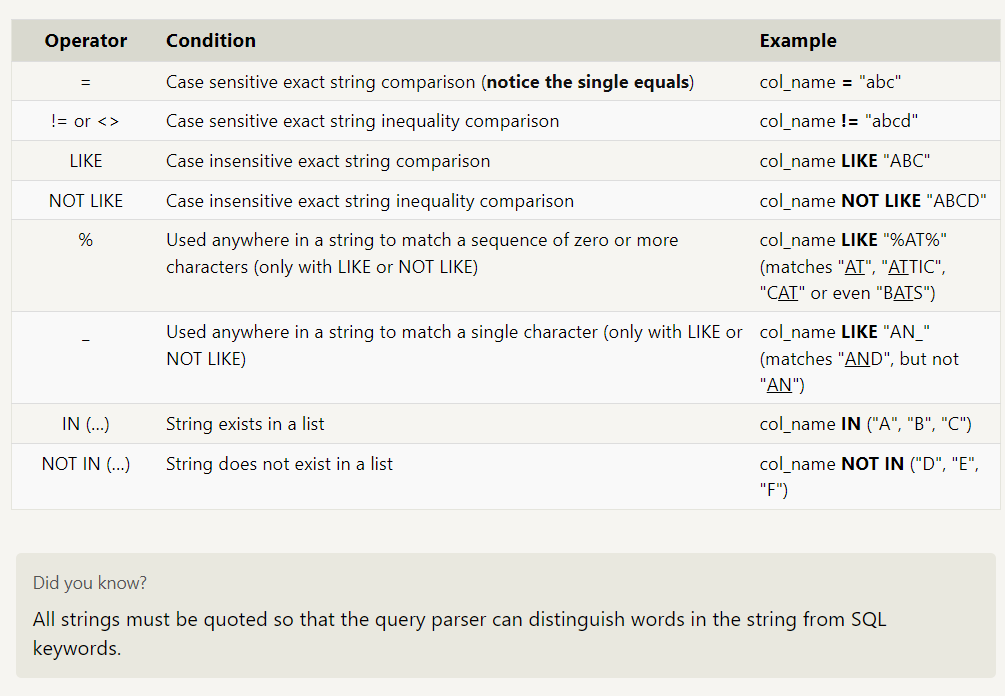Click example col_name NOT LIKE "ABCD"

click(x=873, y=201)
